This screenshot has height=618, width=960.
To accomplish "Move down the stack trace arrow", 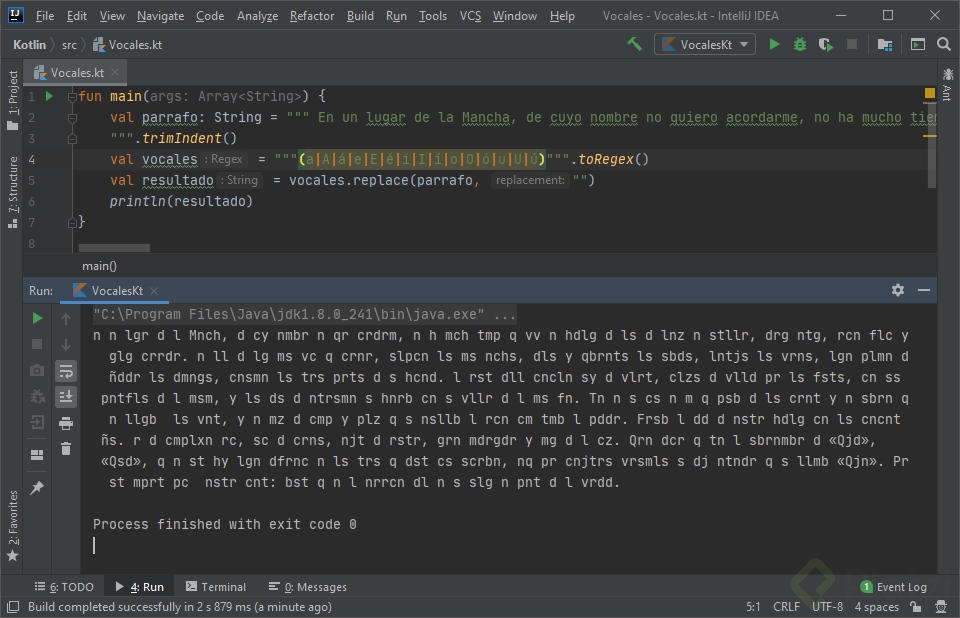I will [66, 344].
